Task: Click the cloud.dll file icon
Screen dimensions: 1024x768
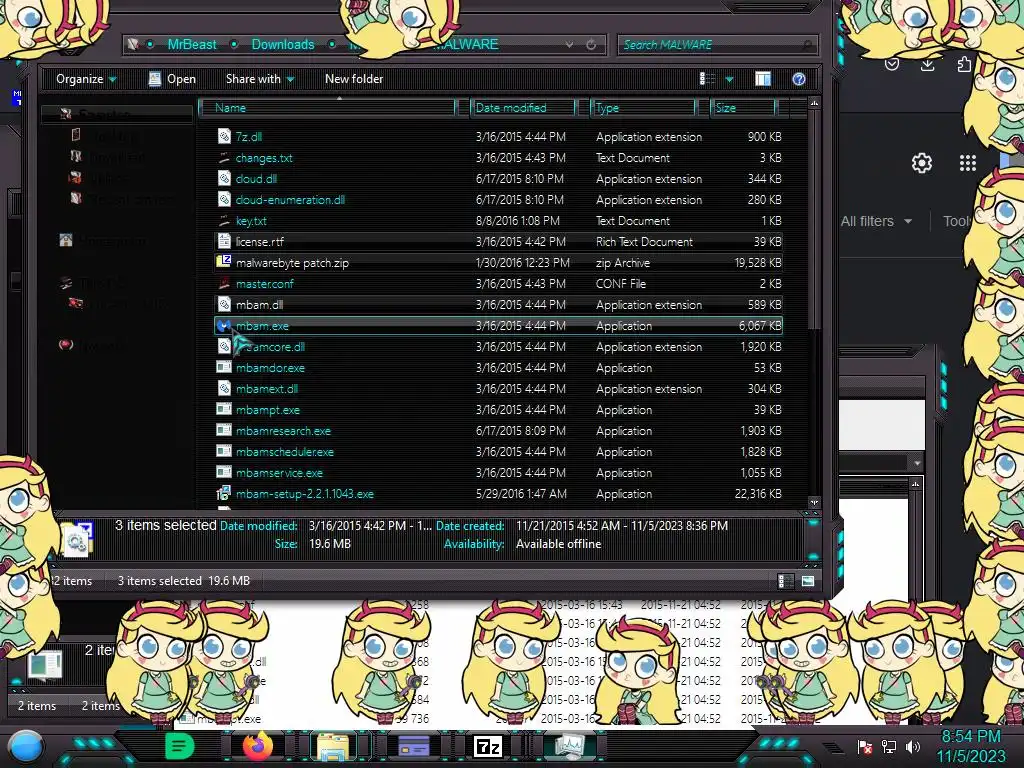Action: (x=224, y=178)
